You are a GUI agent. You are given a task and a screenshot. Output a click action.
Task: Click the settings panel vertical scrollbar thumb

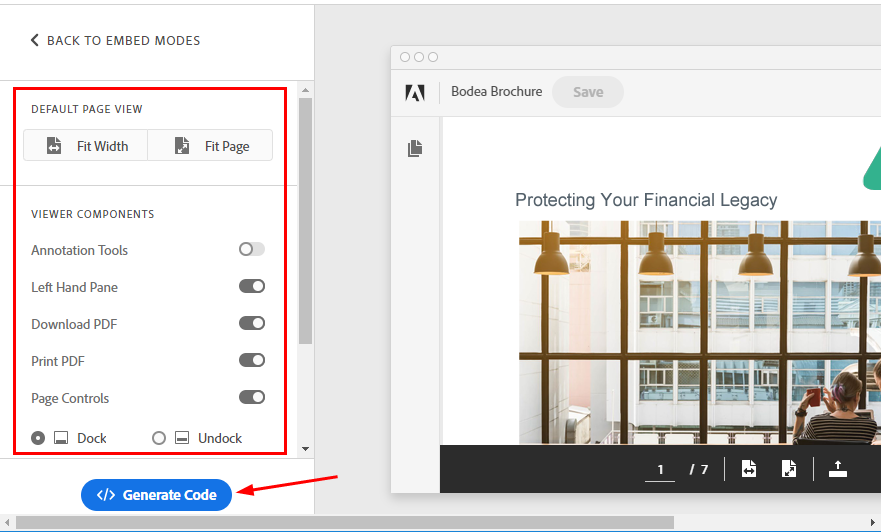click(x=305, y=221)
